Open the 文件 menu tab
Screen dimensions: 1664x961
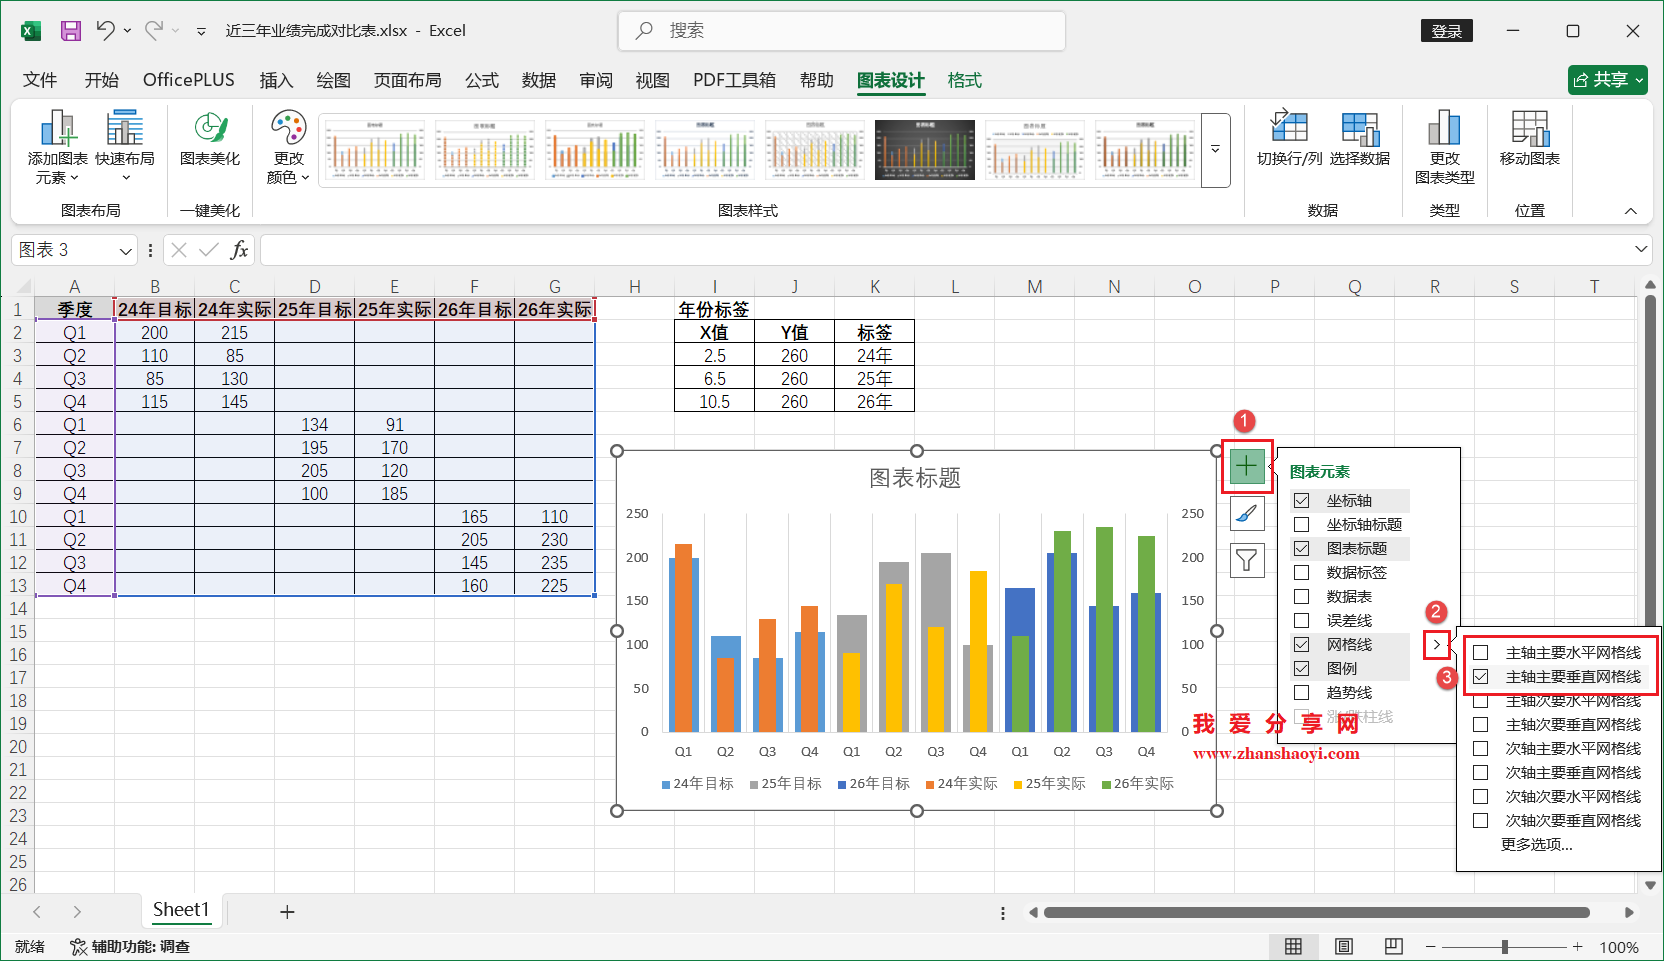pos(40,80)
